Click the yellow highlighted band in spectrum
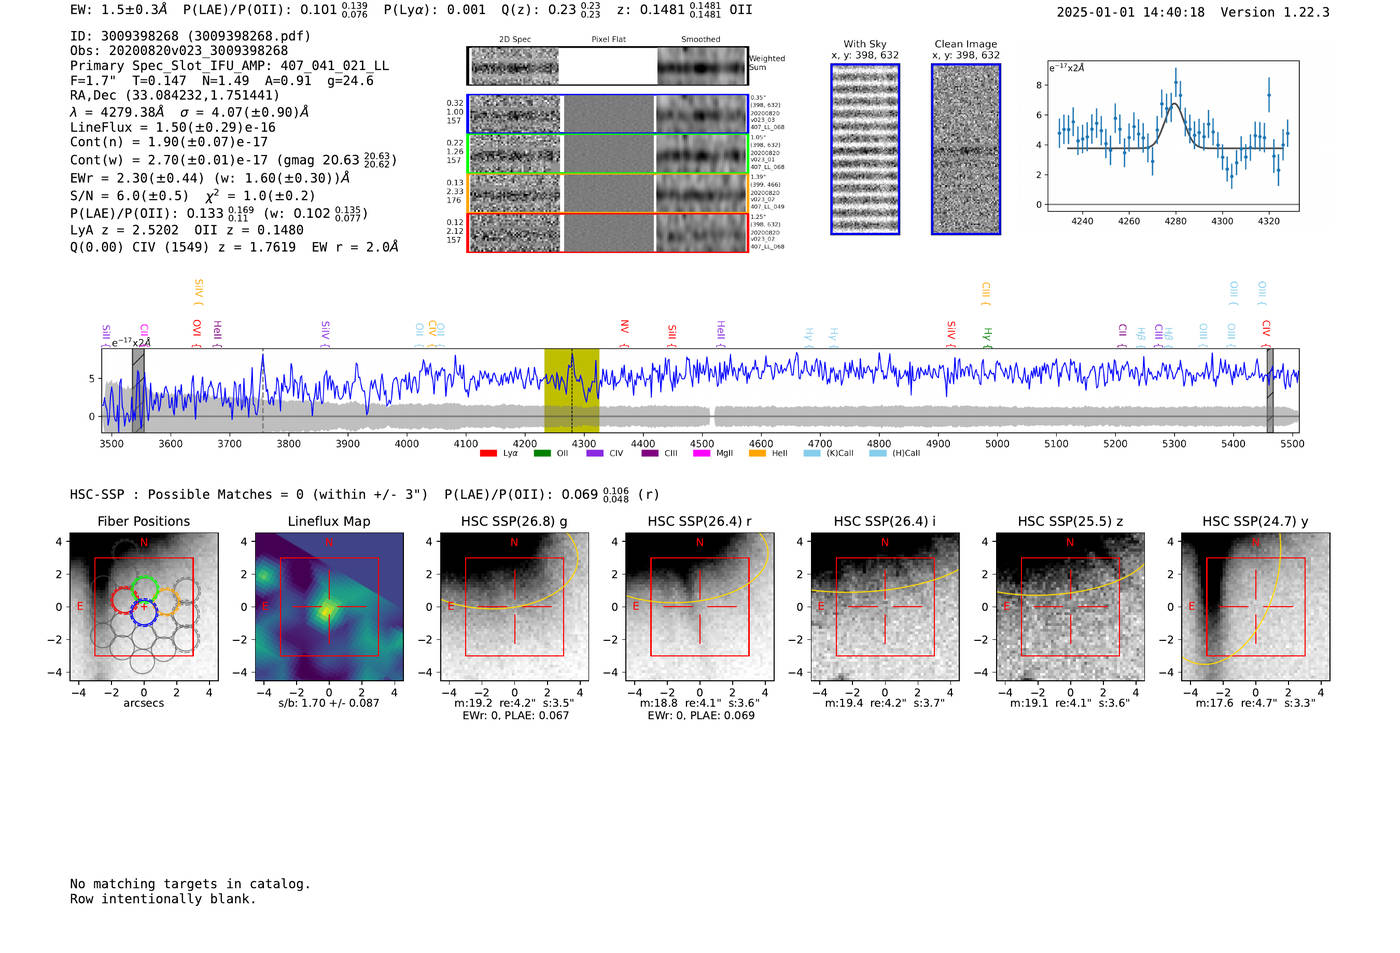Image resolution: width=1400 pixels, height=953 pixels. coord(571,390)
